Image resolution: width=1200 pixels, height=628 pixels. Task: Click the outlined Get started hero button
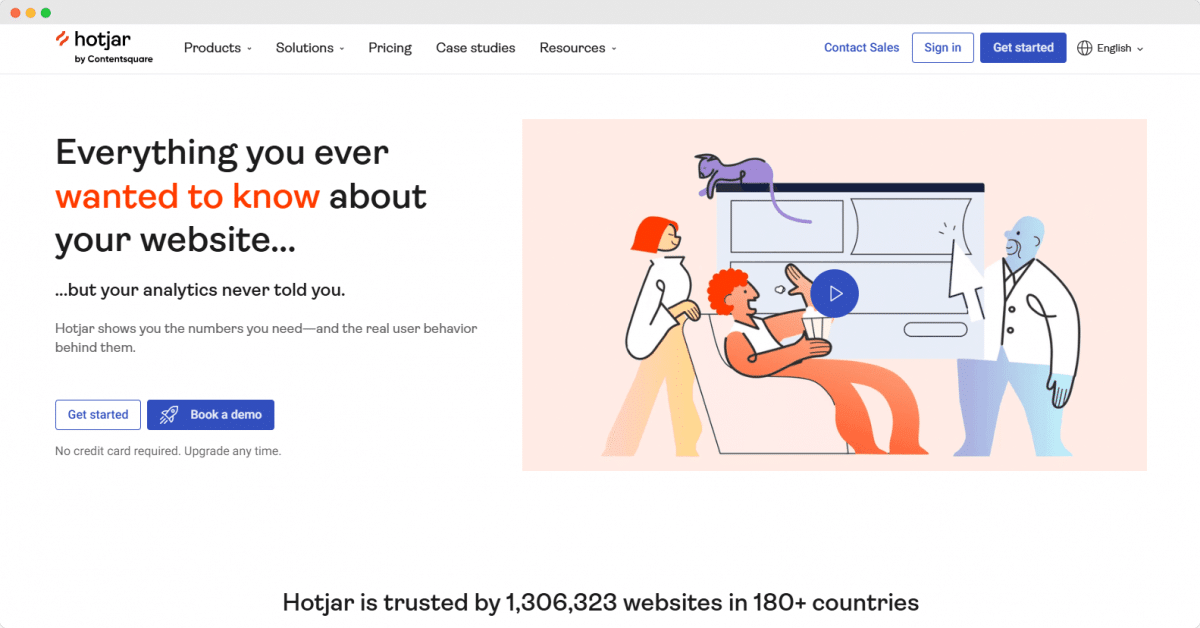98,415
